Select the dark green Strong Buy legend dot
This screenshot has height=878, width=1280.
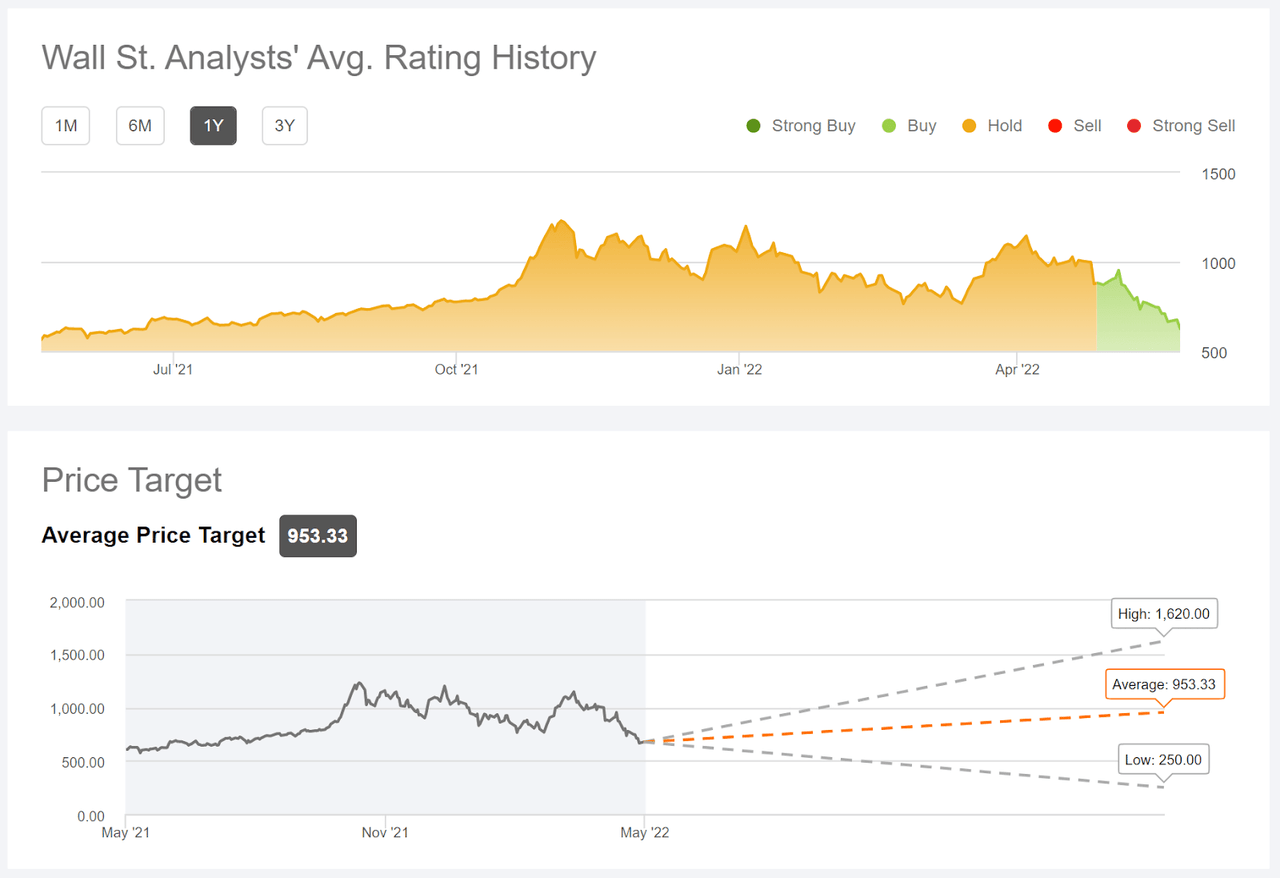[x=753, y=125]
